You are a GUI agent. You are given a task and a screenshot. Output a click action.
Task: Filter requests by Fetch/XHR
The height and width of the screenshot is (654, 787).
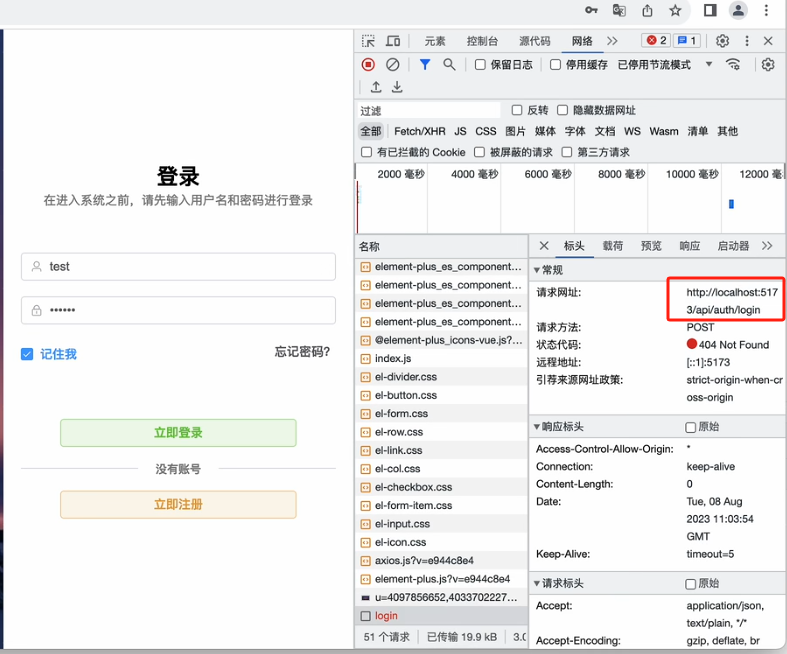coord(420,131)
